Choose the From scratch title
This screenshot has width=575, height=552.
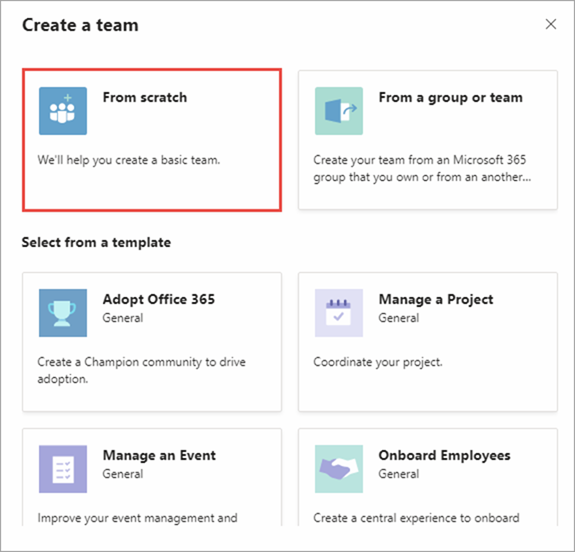click(x=145, y=98)
